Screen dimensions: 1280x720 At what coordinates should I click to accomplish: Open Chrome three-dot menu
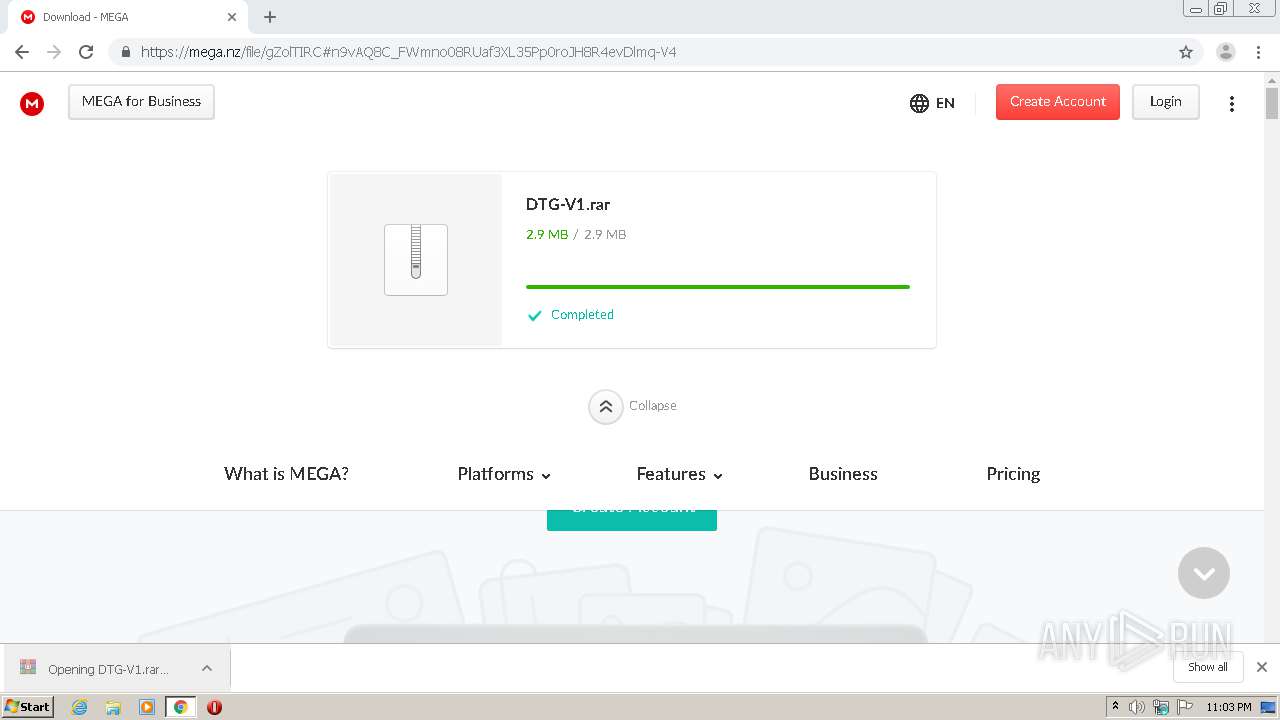pos(1258,52)
